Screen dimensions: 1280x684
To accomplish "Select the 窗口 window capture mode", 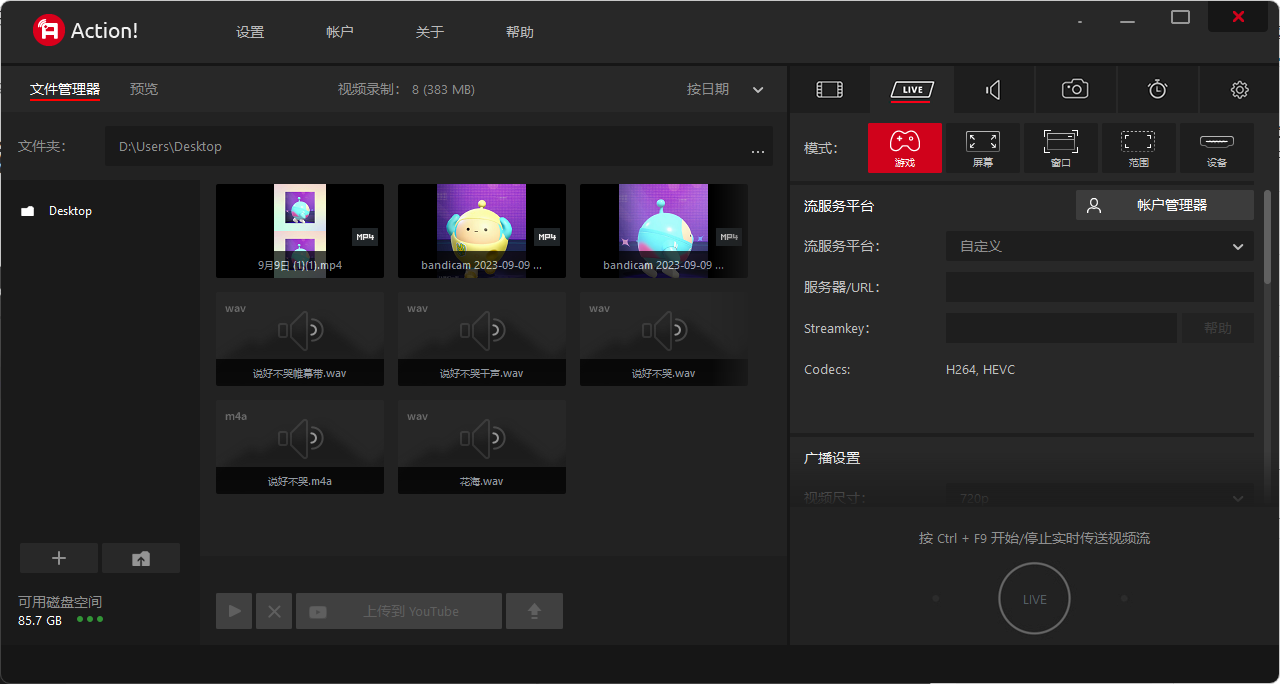I will pos(1060,147).
